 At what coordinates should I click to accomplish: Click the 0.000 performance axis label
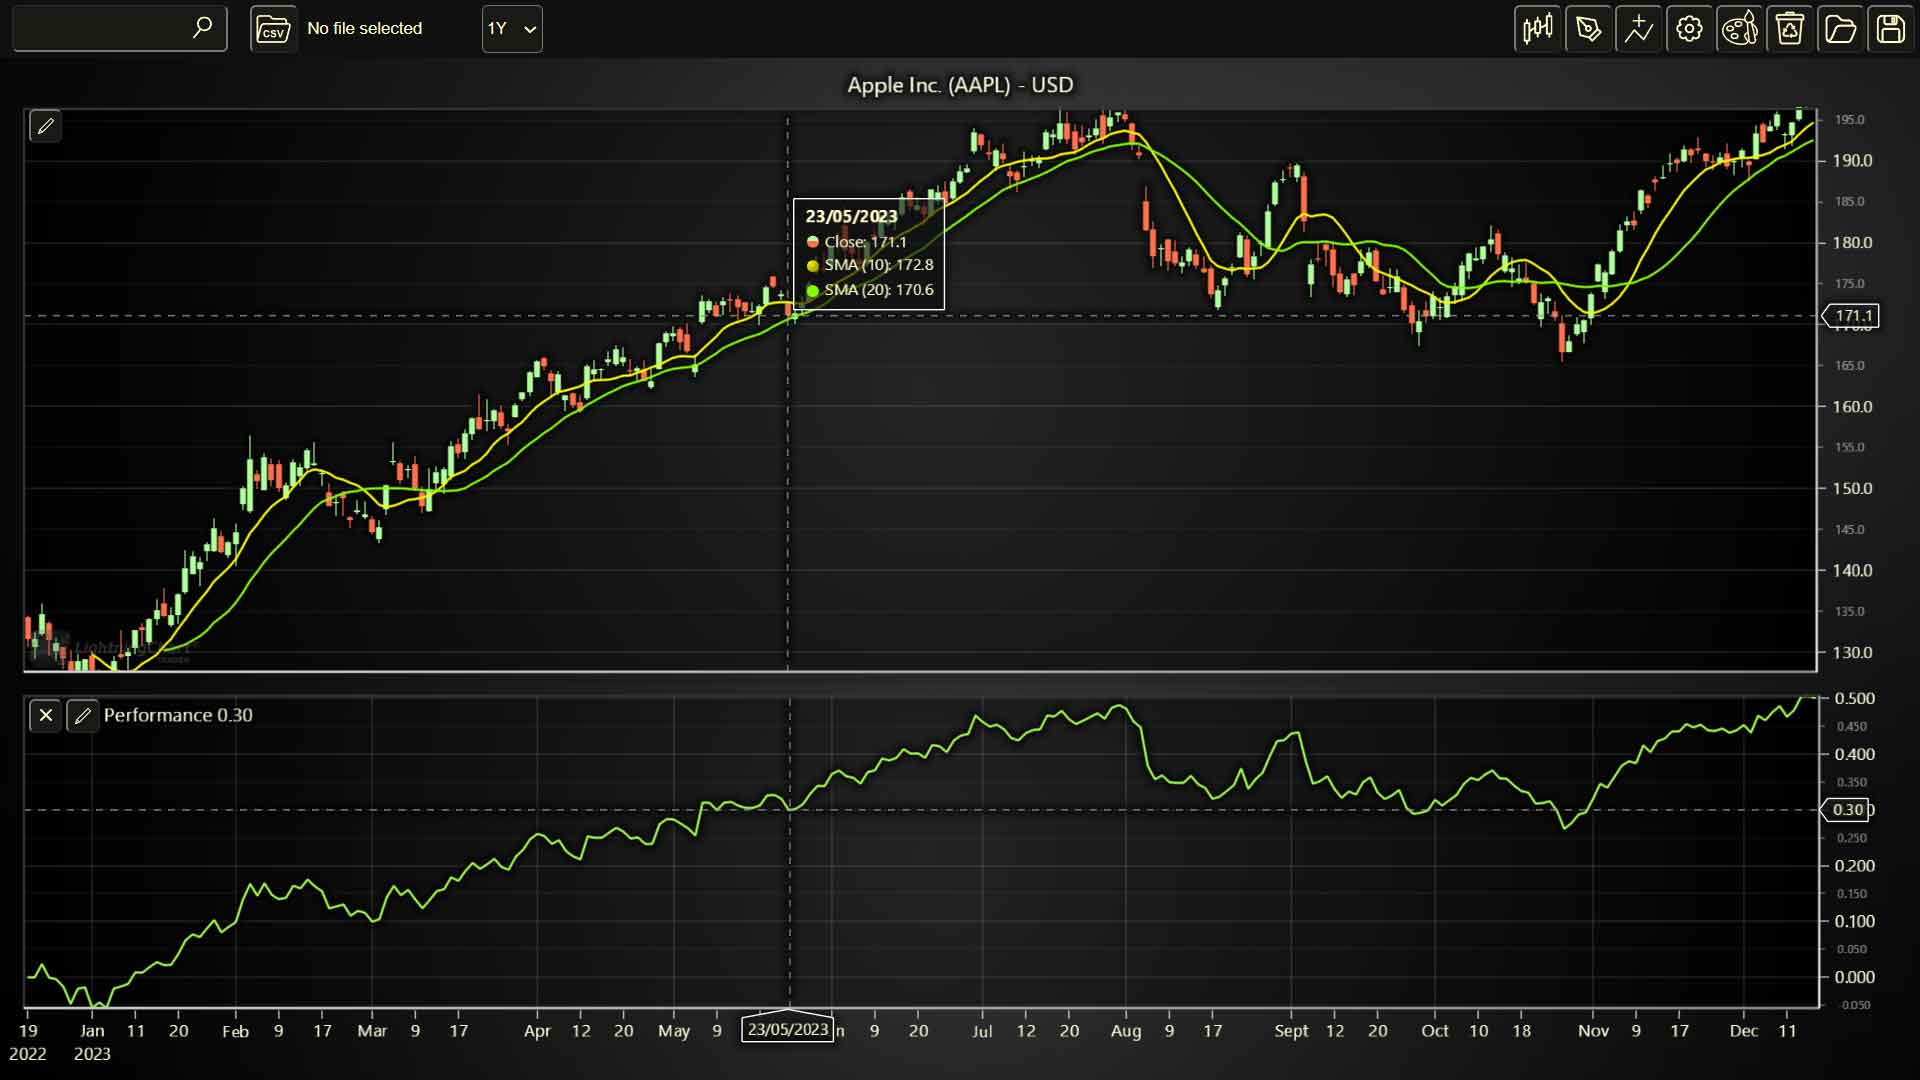pos(1854,977)
